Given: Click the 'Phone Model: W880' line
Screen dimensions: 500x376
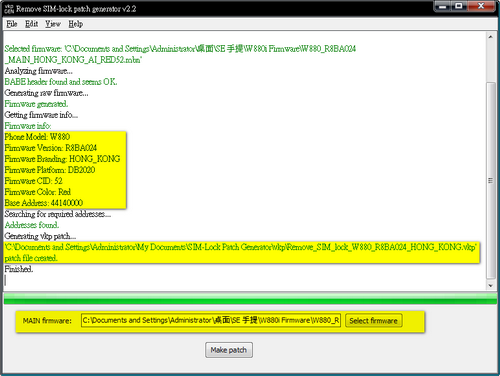Looking at the screenshot, I should 37,137.
